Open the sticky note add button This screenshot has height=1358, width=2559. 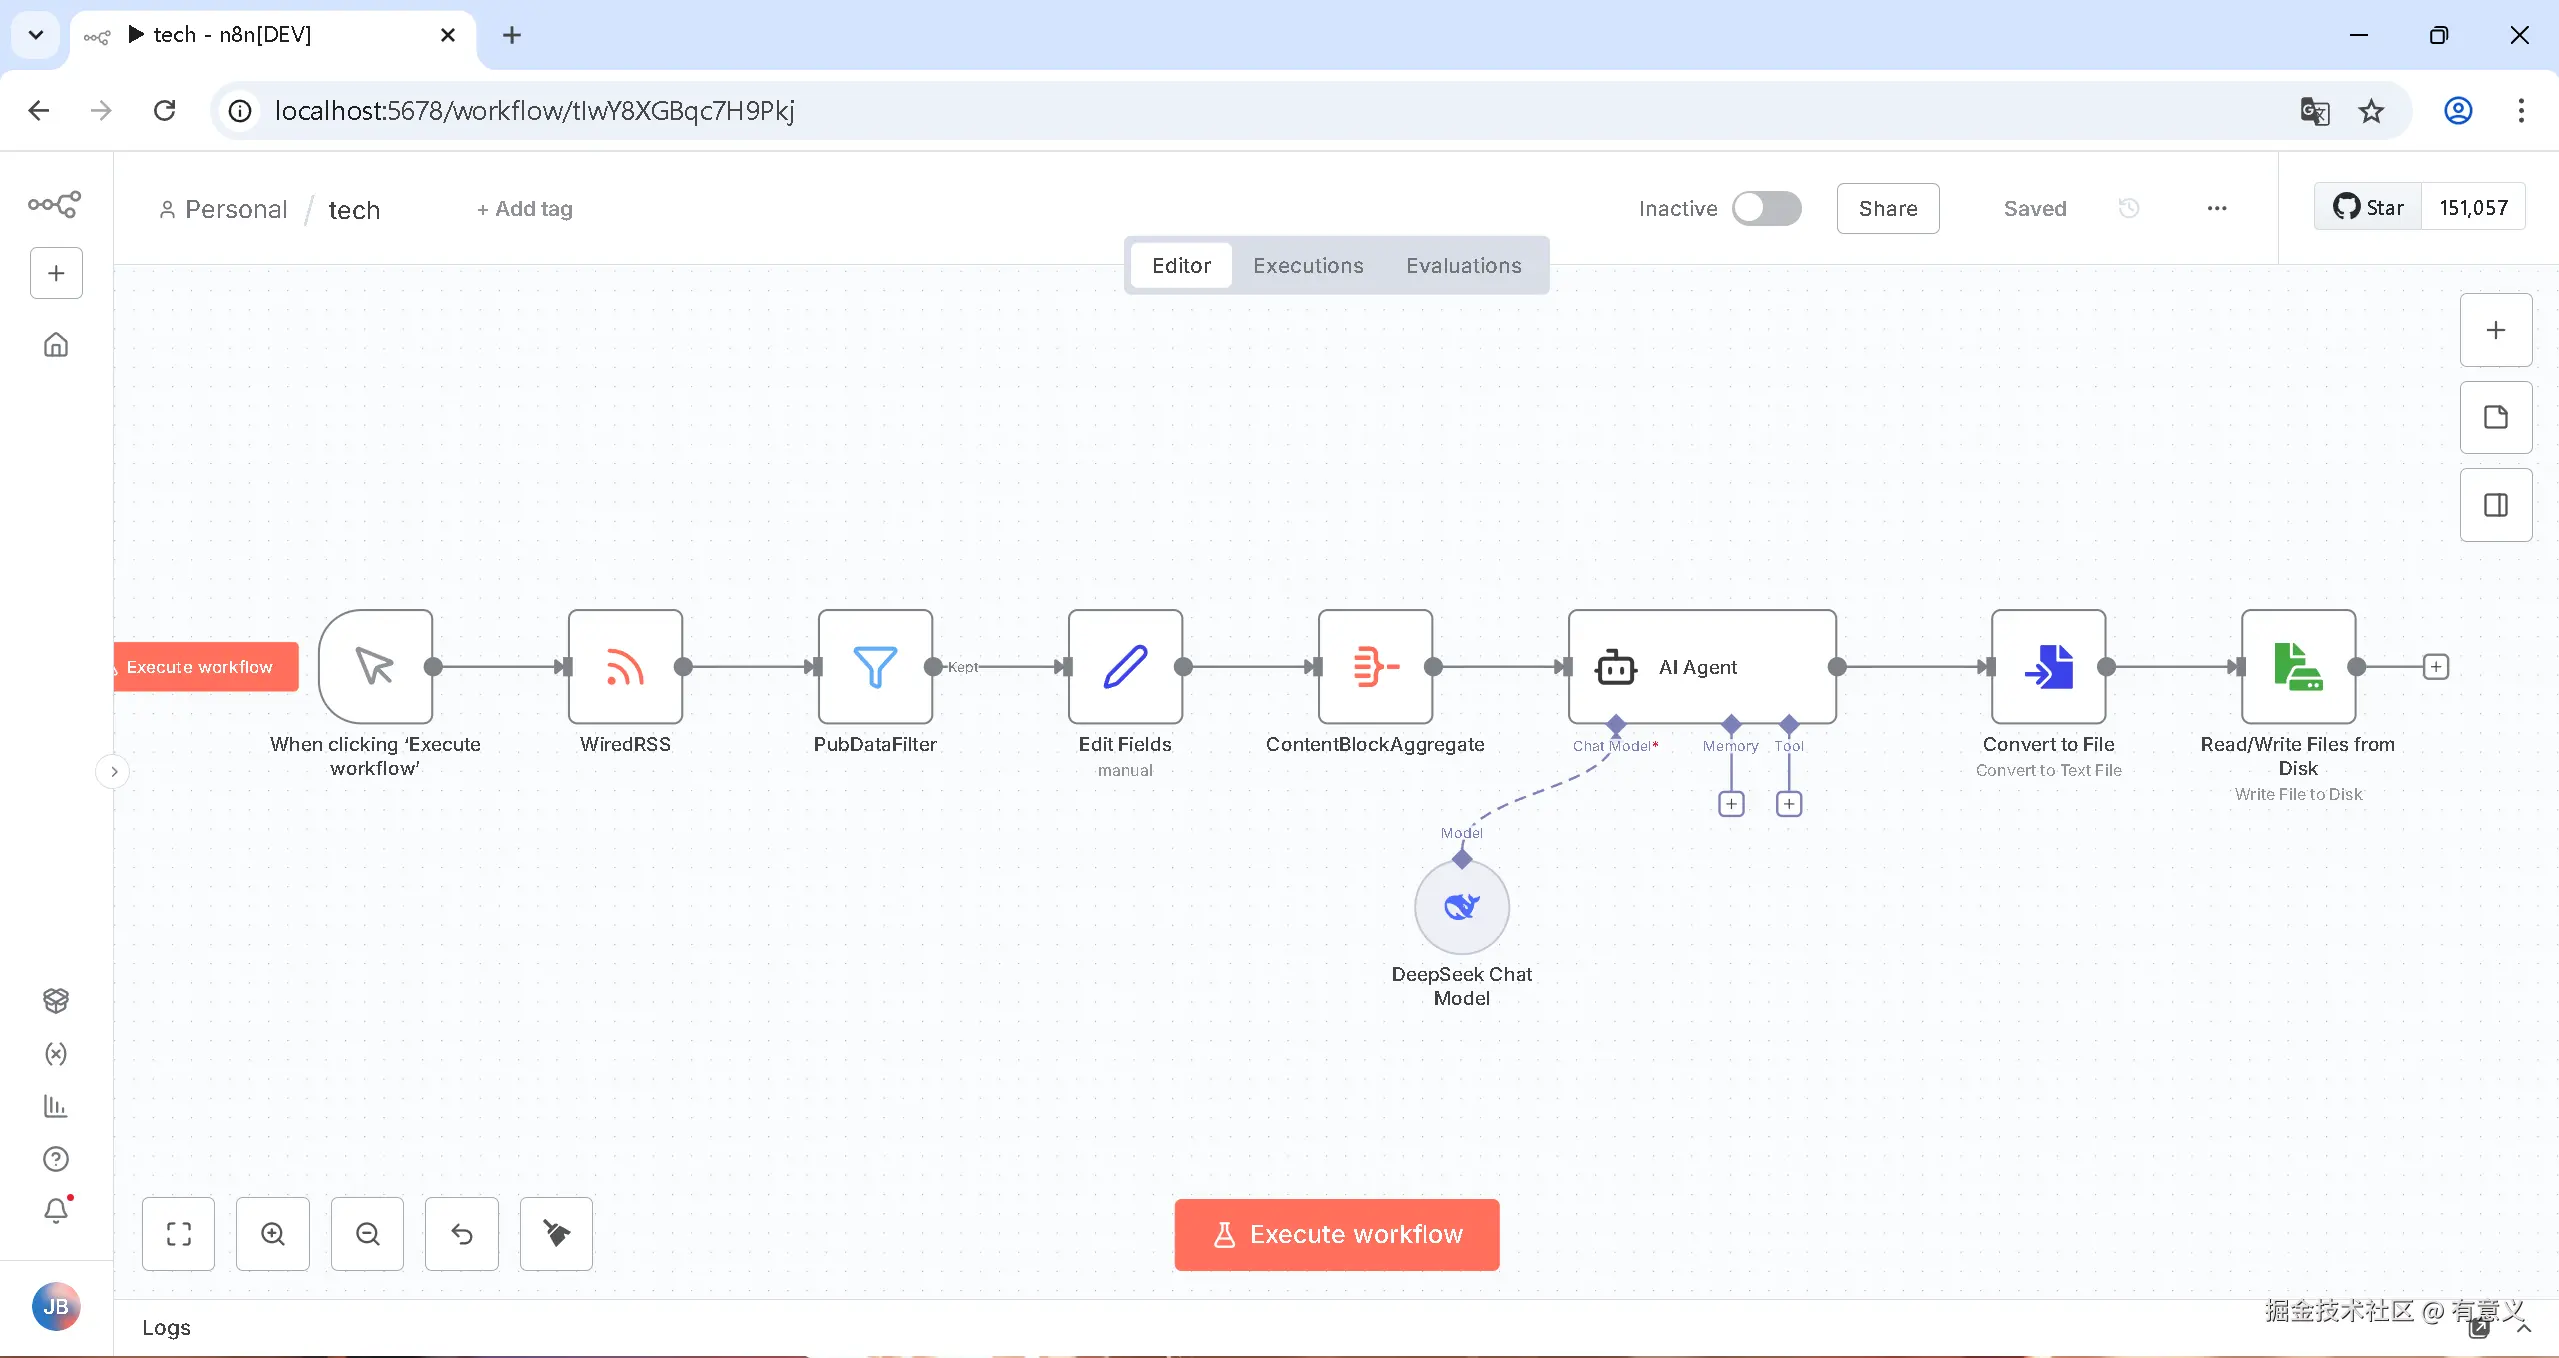click(x=2495, y=417)
